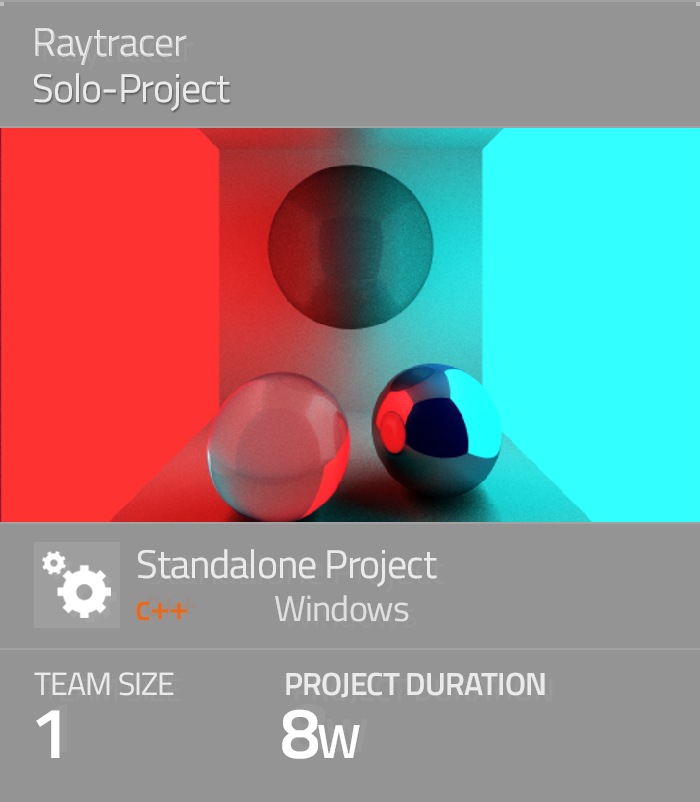Viewport: 700px width, 802px height.
Task: Click the small cog in the gears icon
Action: (x=51, y=563)
